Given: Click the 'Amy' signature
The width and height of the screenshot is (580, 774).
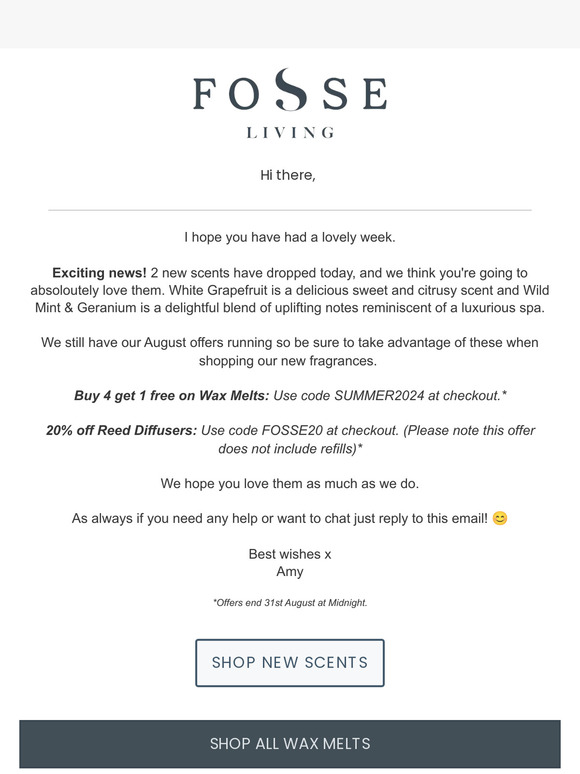Looking at the screenshot, I should tap(290, 572).
